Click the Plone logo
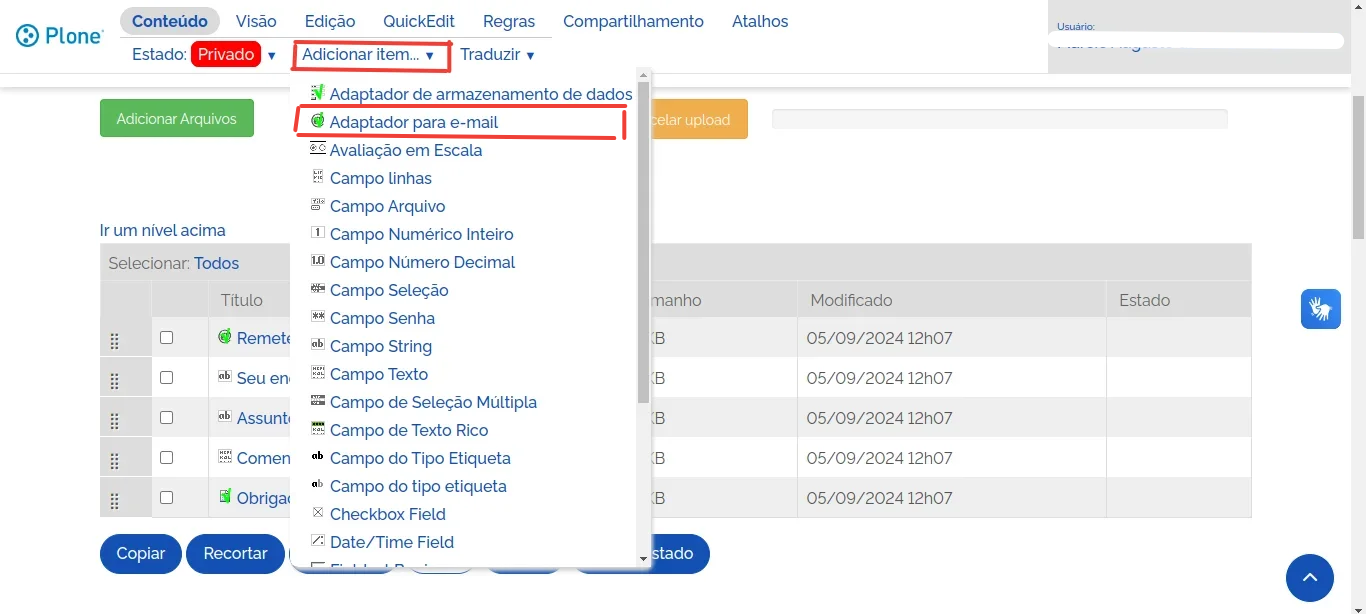Viewport: 1366px width, 614px height. click(59, 36)
